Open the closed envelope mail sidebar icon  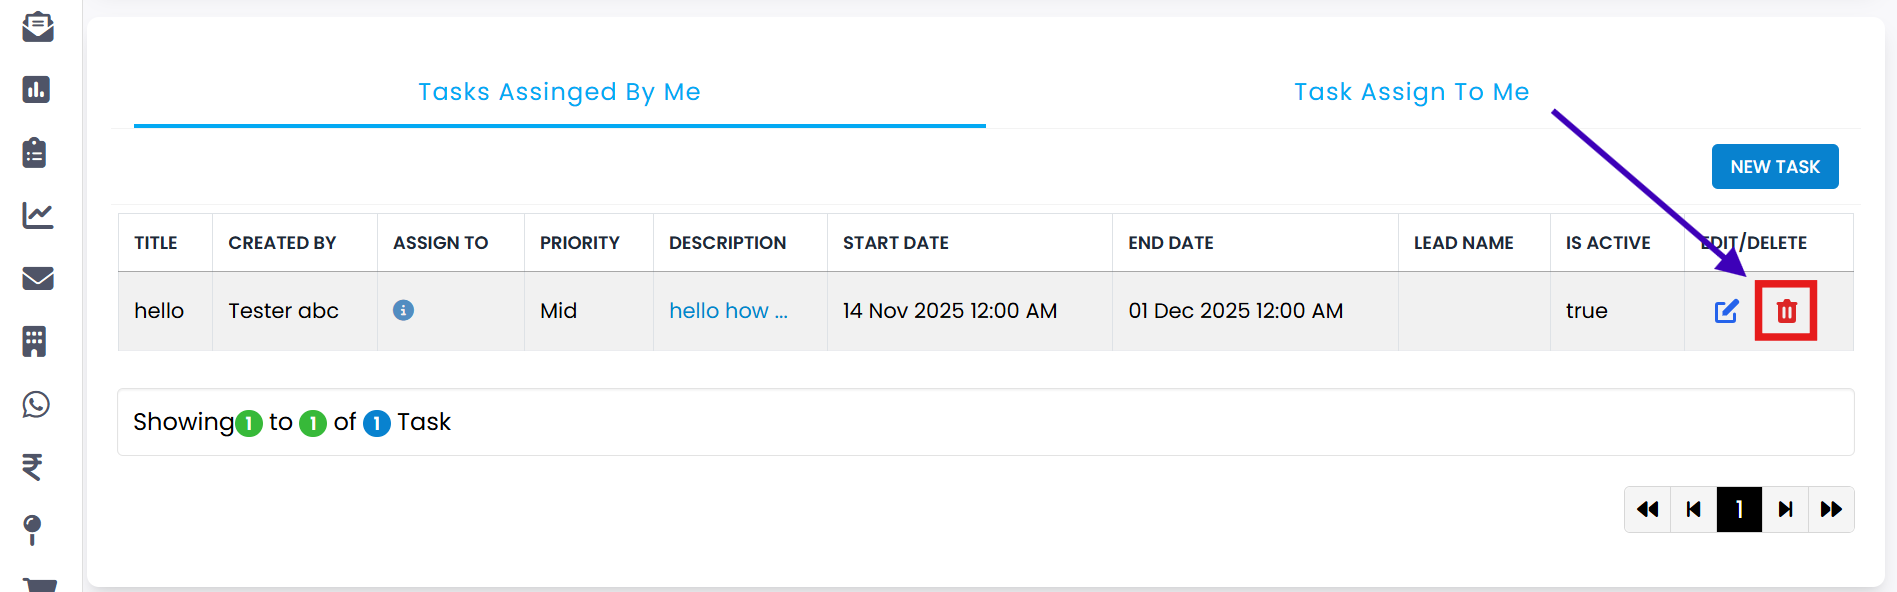point(37,278)
